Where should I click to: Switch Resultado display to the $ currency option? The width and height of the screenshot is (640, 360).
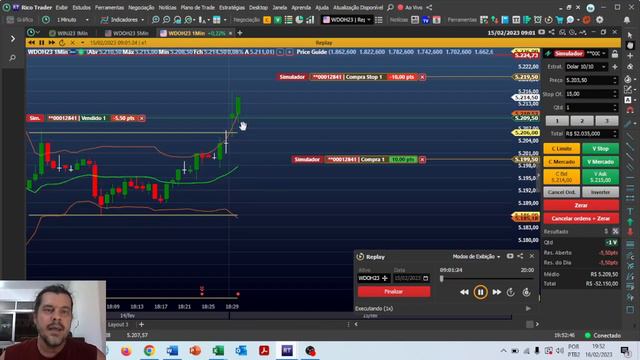pos(606,231)
